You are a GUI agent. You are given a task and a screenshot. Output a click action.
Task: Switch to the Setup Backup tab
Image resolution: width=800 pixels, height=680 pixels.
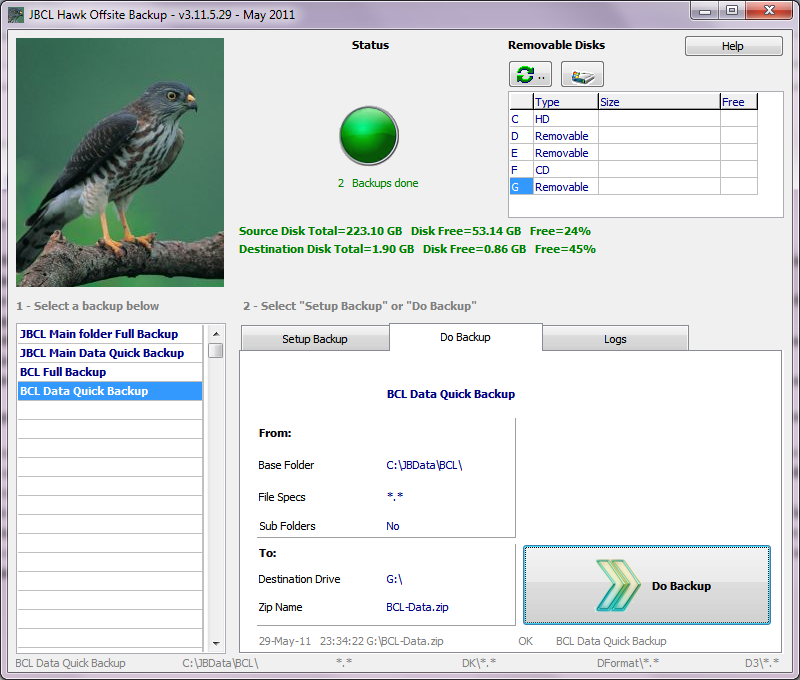(x=314, y=337)
